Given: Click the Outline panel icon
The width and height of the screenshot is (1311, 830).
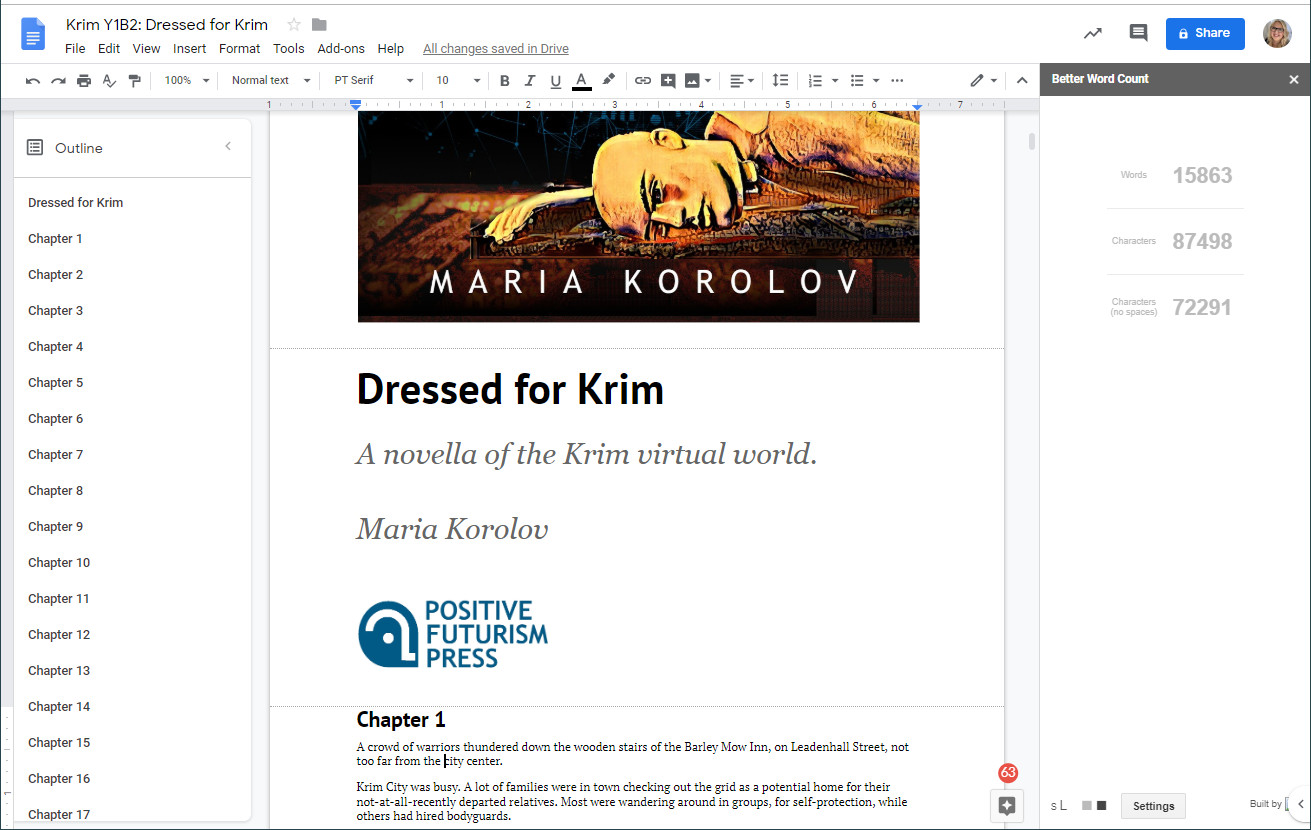Looking at the screenshot, I should (x=35, y=148).
